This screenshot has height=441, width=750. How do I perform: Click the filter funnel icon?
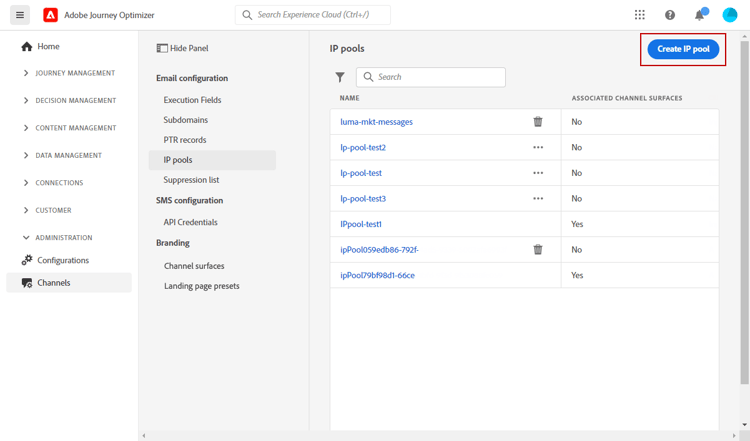[340, 77]
